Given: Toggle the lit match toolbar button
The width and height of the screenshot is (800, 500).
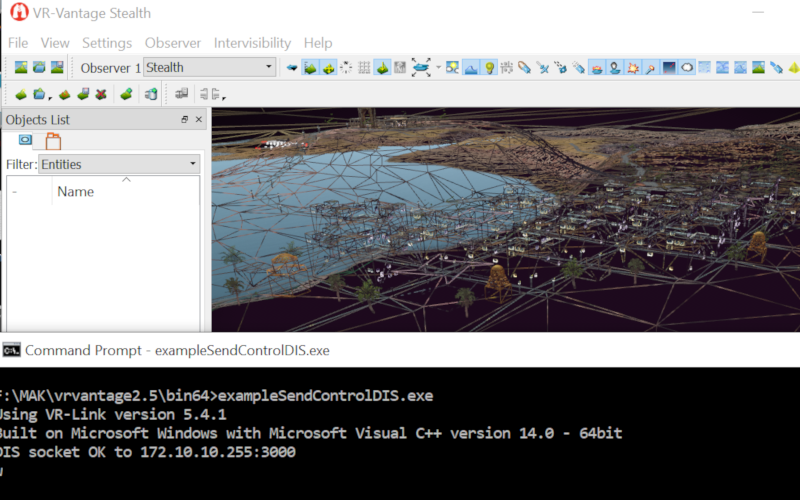Looking at the screenshot, I should coord(651,67).
